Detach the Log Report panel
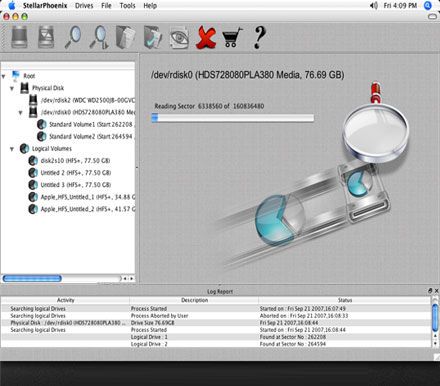This screenshot has height=386, width=440. pyautogui.click(x=430, y=291)
